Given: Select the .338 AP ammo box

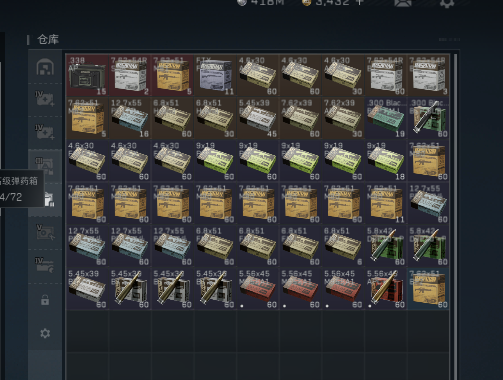Looking at the screenshot, I should (87, 75).
